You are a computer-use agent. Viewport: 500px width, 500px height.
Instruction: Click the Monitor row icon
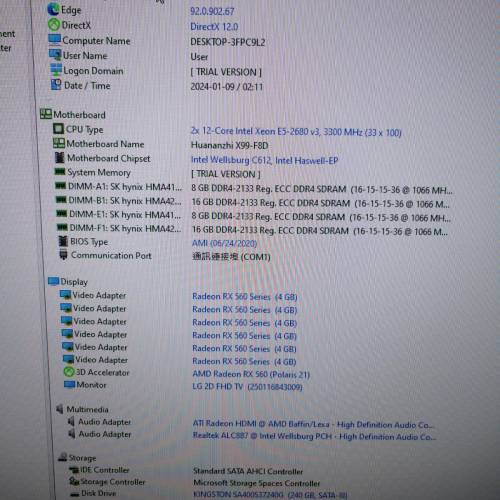coord(69,384)
